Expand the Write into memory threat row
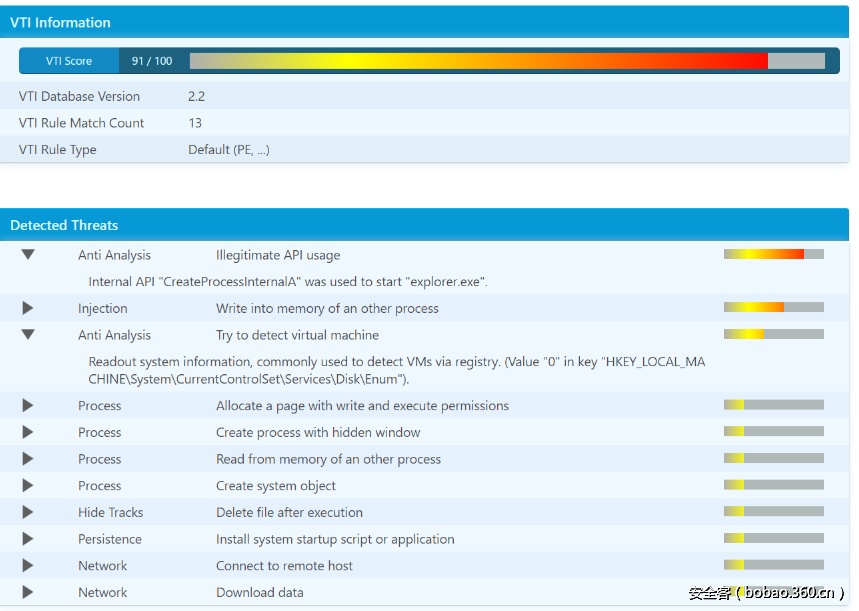 (x=28, y=308)
